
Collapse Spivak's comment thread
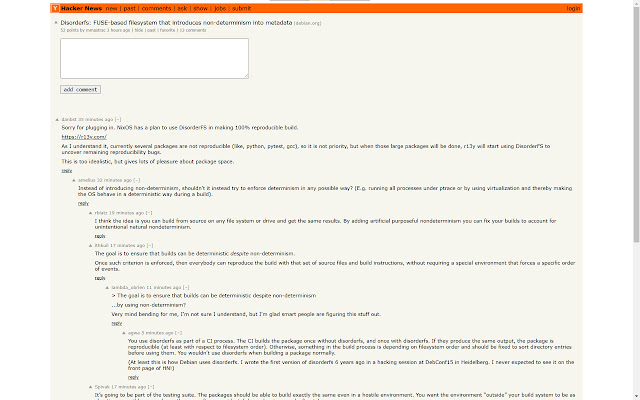[x=151, y=387]
